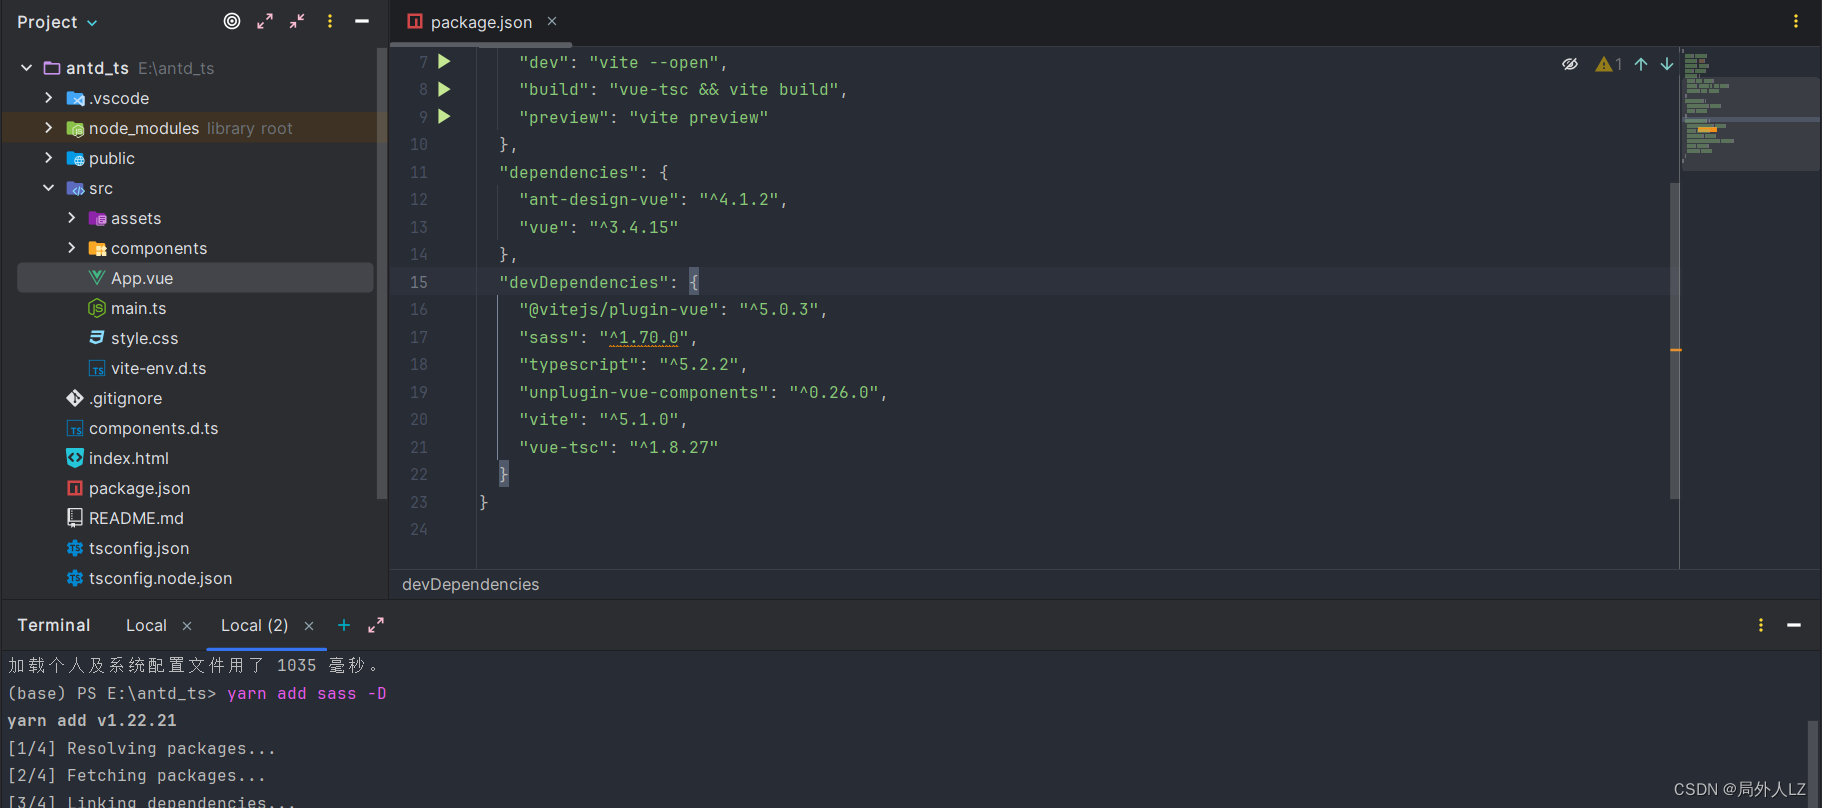The image size is (1822, 808).
Task: Go to previous highlighted problem arrow
Action: (1641, 64)
